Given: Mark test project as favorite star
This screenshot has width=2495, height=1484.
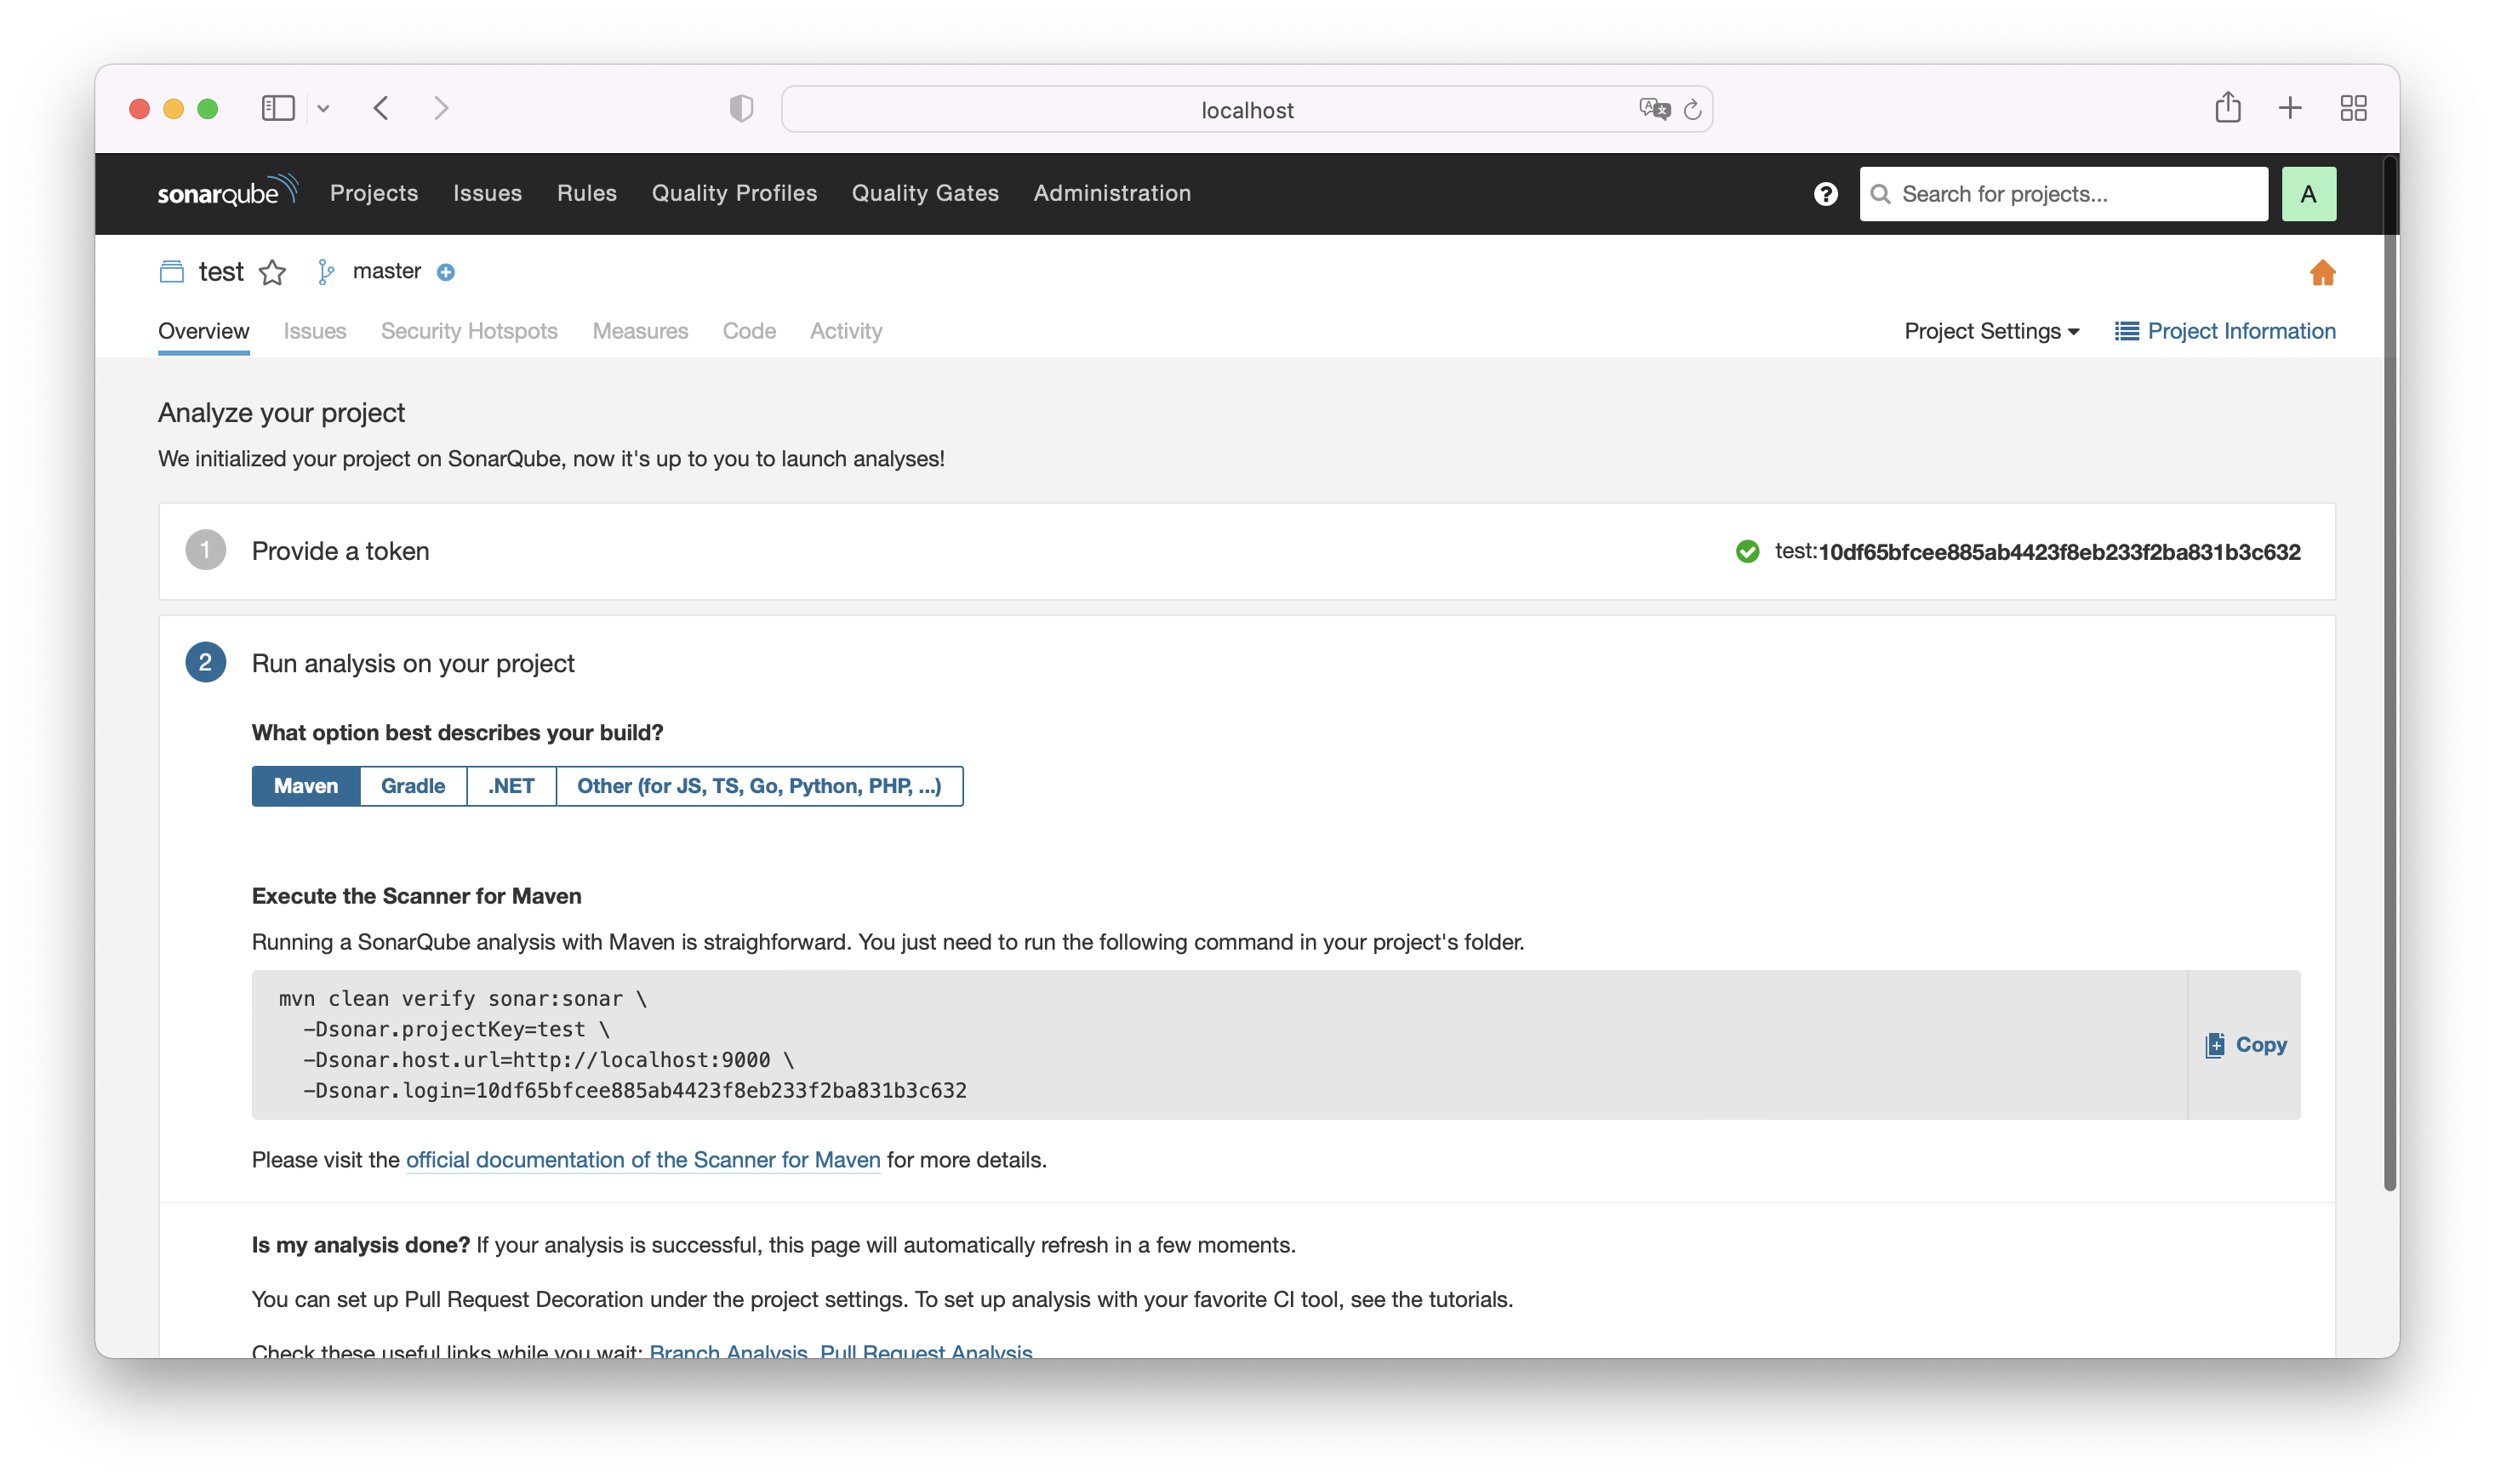Looking at the screenshot, I should tap(272, 273).
